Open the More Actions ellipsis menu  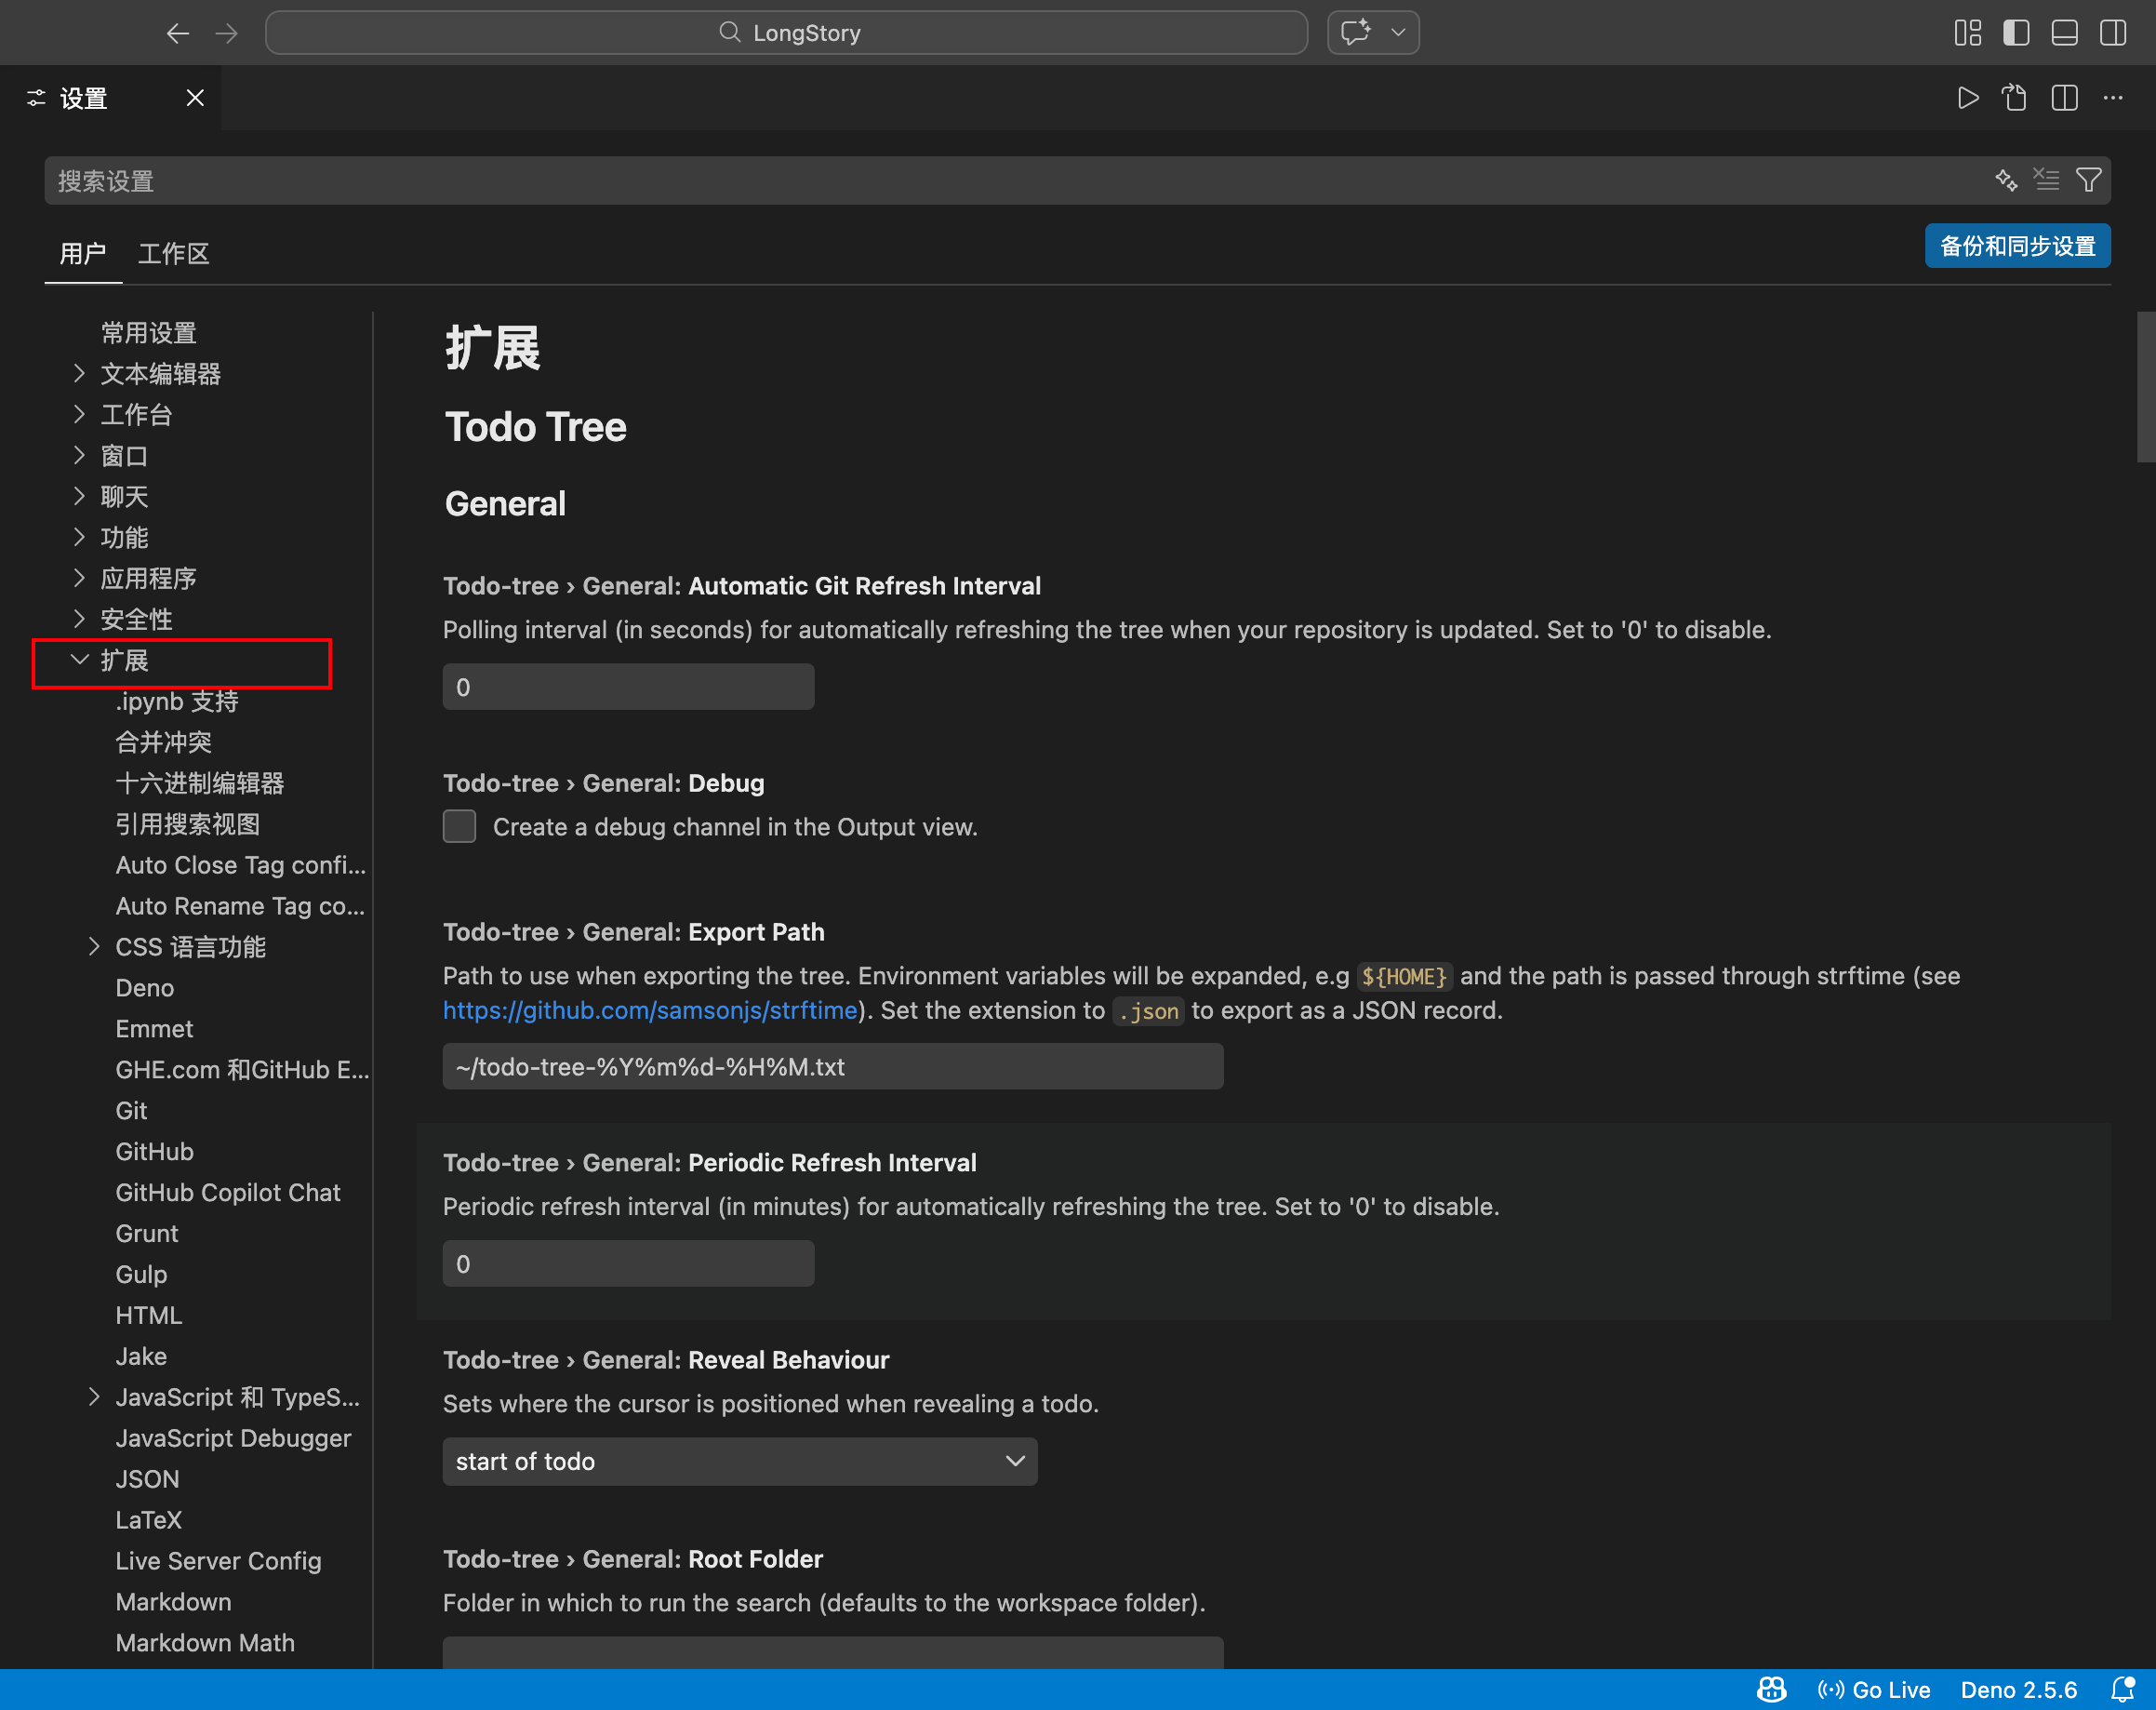click(2113, 98)
